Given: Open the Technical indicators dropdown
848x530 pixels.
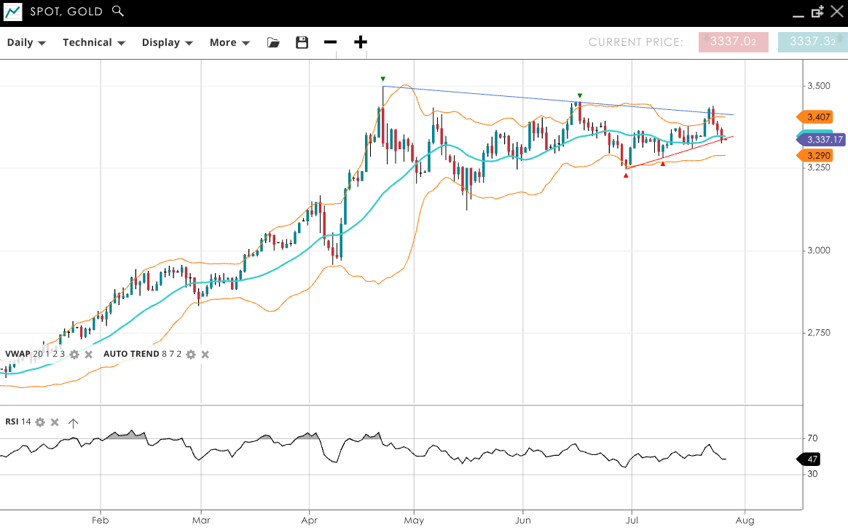Looking at the screenshot, I should [x=93, y=42].
